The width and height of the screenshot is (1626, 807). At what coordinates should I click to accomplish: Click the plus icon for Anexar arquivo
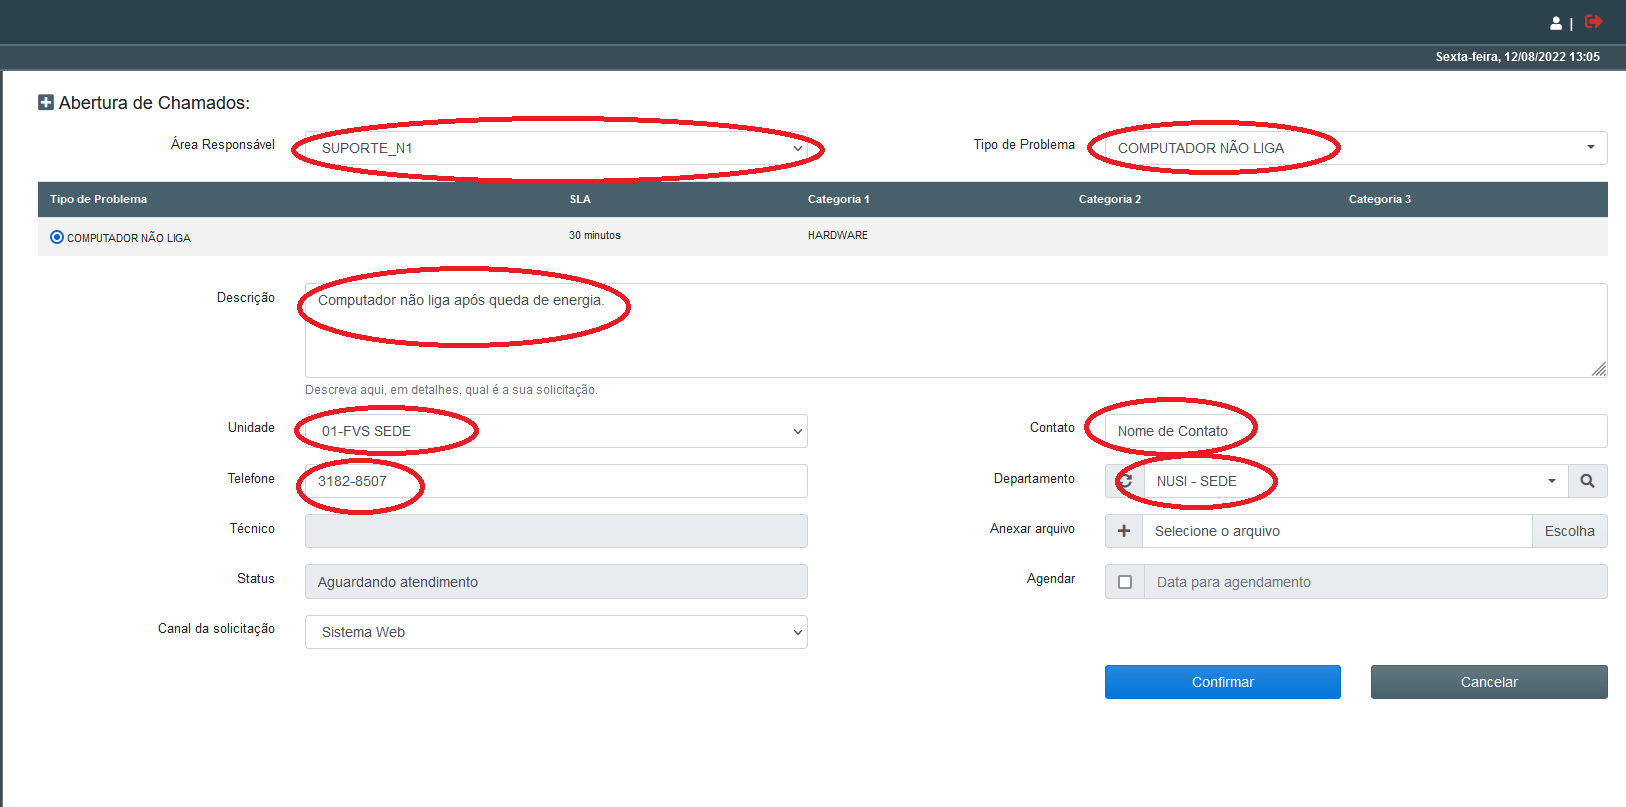point(1124,531)
